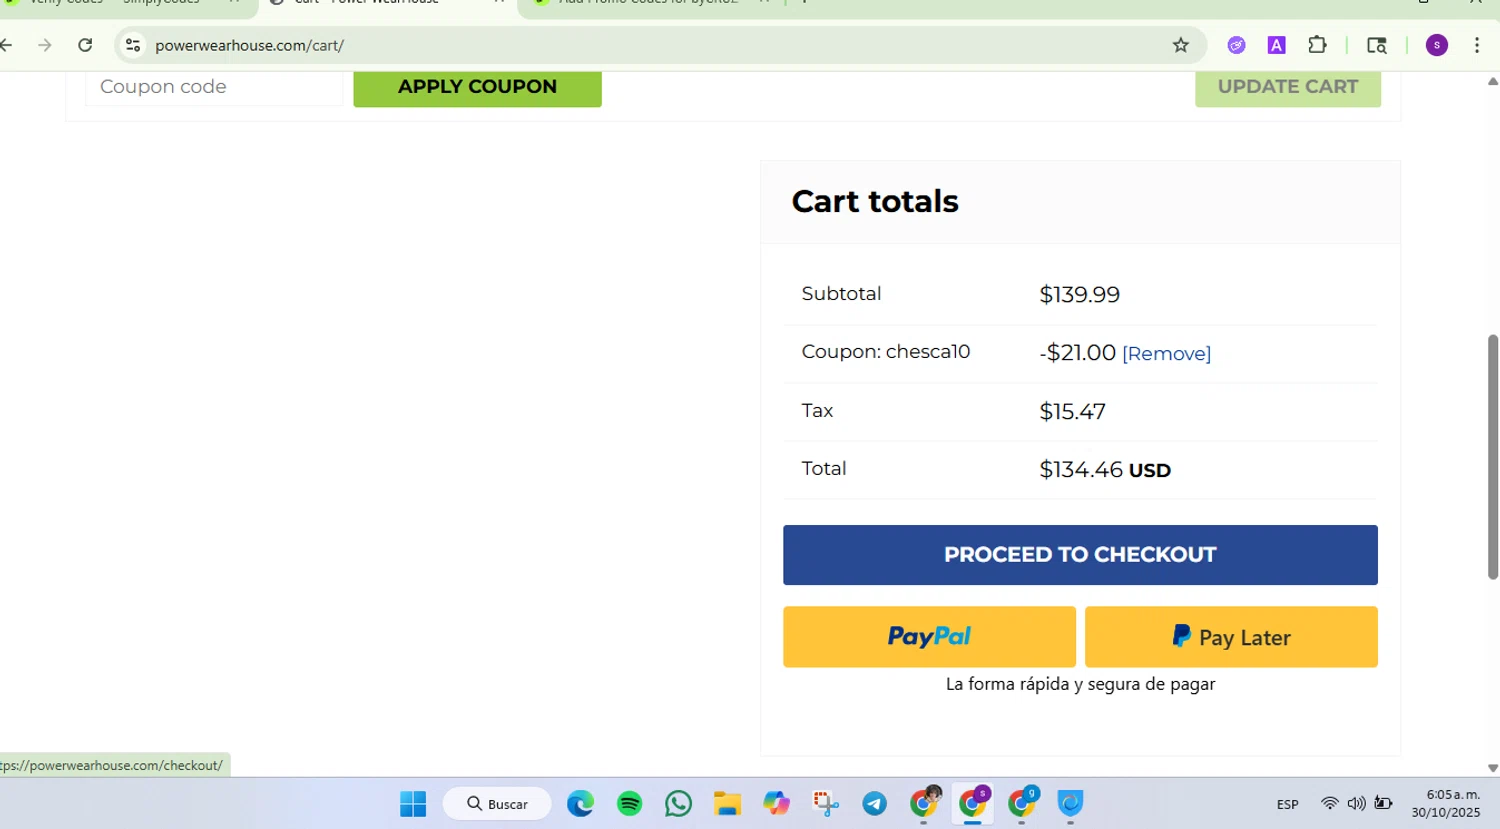Select the Tax amount $15.47
The image size is (1500, 829).
coord(1072,412)
